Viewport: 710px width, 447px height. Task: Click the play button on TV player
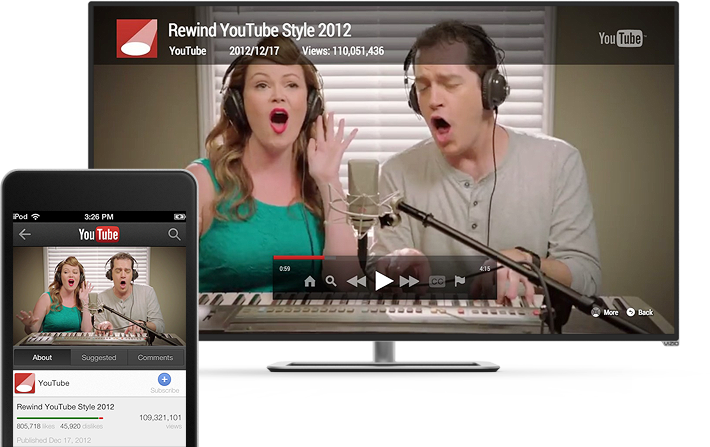384,281
